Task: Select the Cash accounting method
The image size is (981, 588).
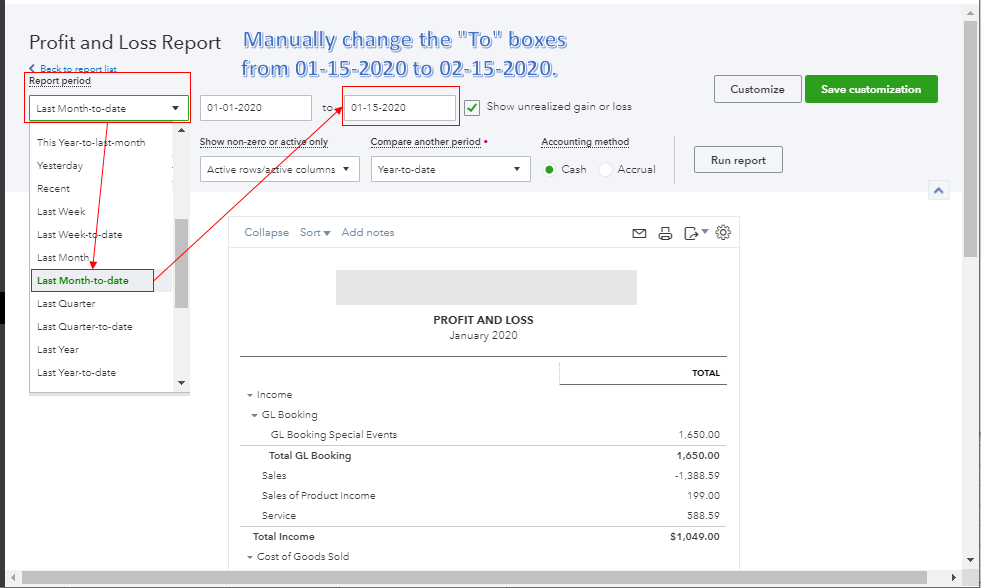Action: [x=549, y=170]
